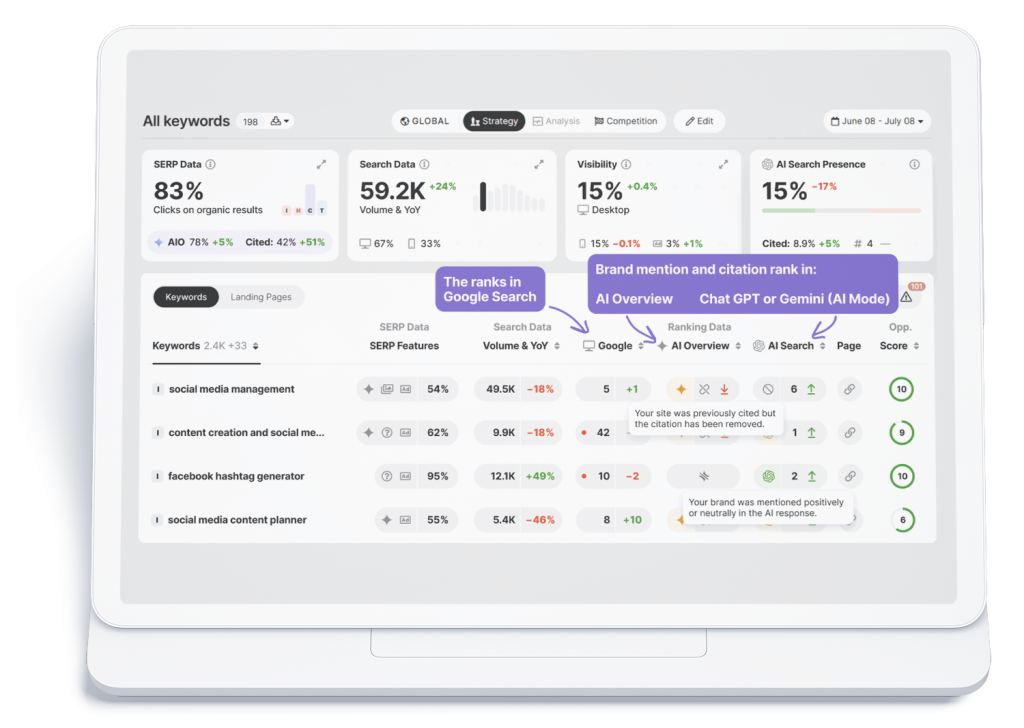Select the GLOBAL scope option
The height and width of the screenshot is (728, 1024).
pyautogui.click(x=424, y=121)
